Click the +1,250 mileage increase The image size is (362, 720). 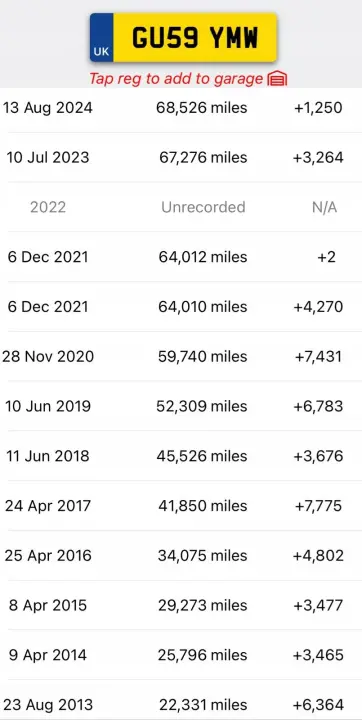point(318,108)
